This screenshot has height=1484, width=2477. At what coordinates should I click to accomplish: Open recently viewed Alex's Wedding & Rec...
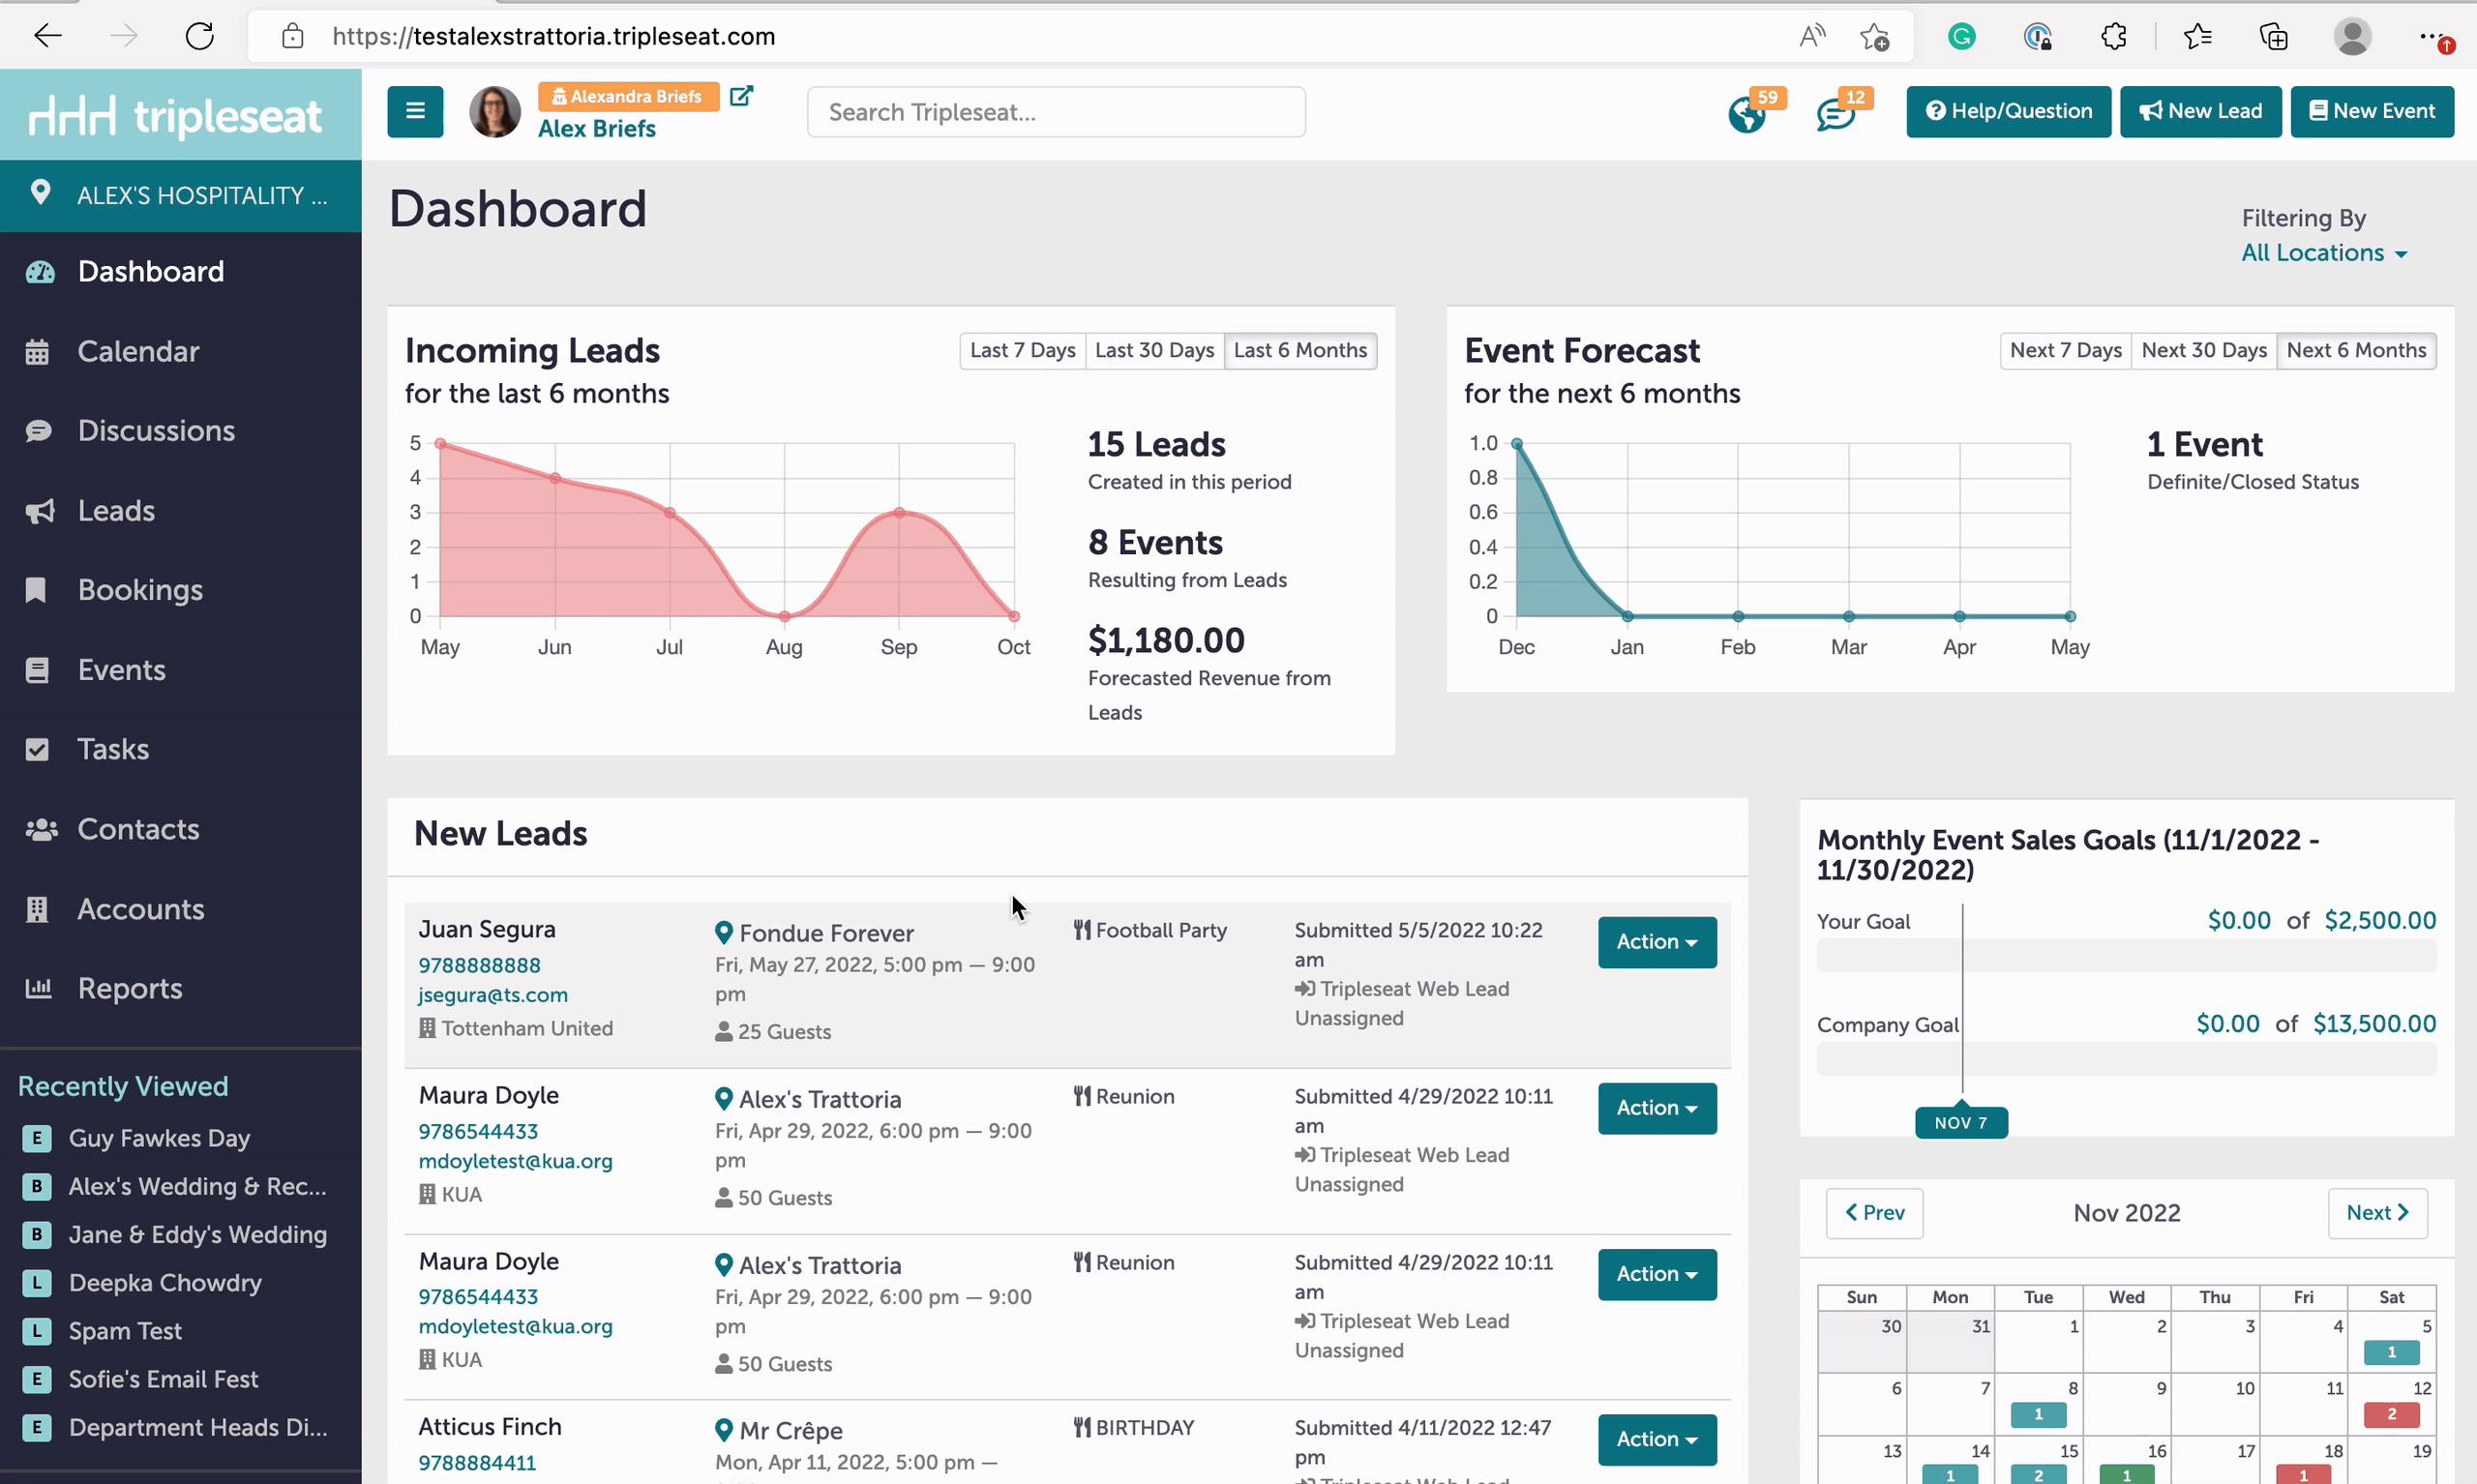pyautogui.click(x=197, y=1186)
